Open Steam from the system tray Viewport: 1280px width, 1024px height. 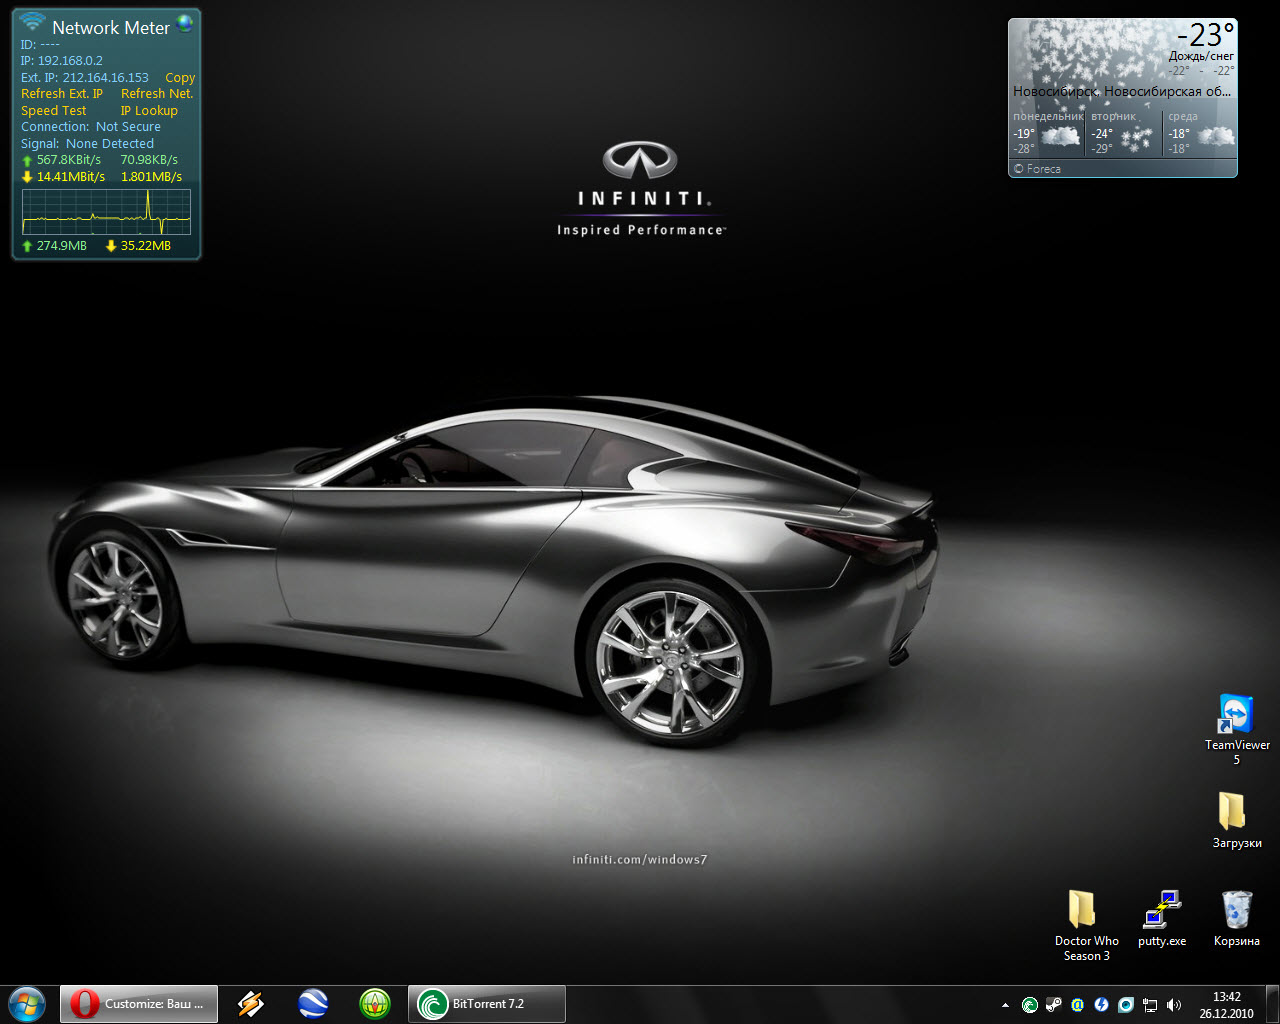pyautogui.click(x=1054, y=1005)
